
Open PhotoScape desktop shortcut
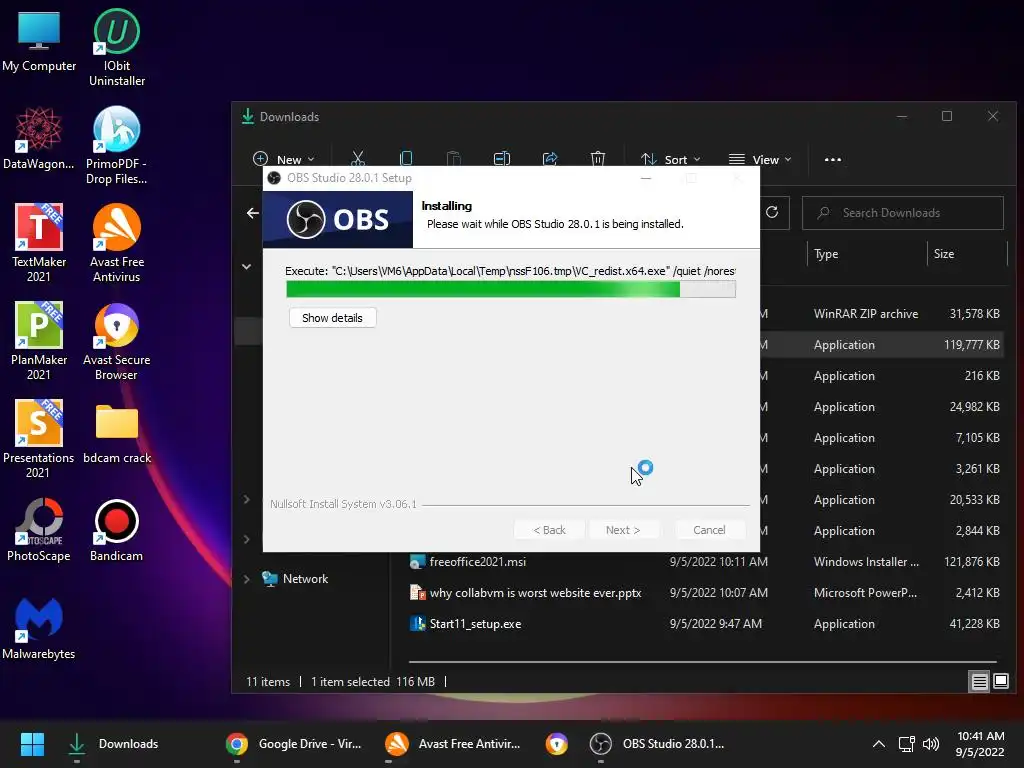tap(39, 530)
